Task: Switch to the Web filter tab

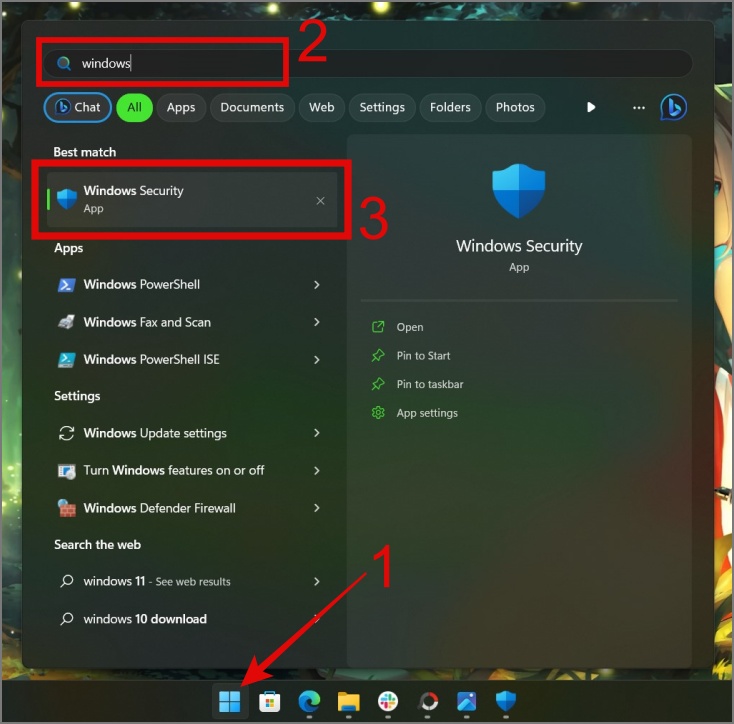Action: 322,107
